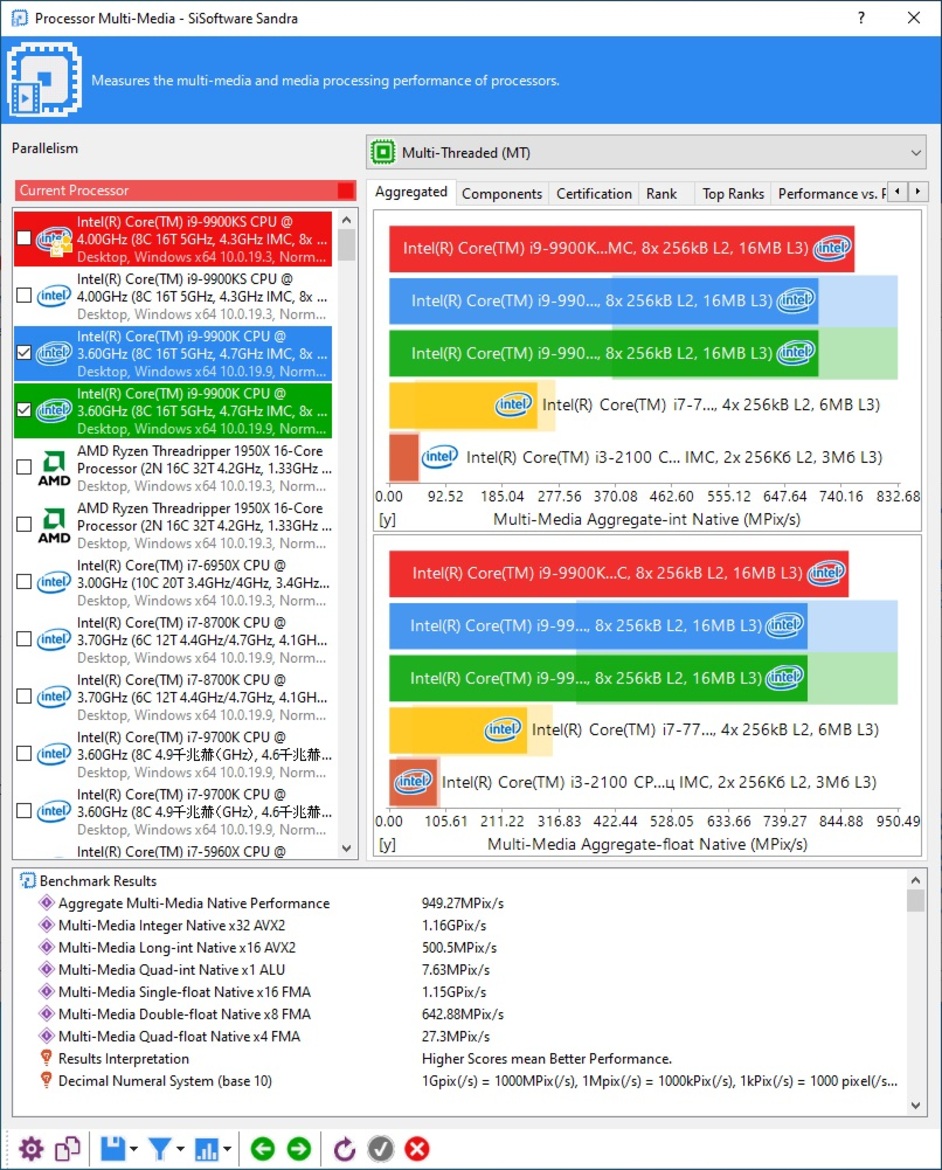This screenshot has width=942, height=1170.
Task: Click the help question mark in title bar
Action: tap(861, 18)
